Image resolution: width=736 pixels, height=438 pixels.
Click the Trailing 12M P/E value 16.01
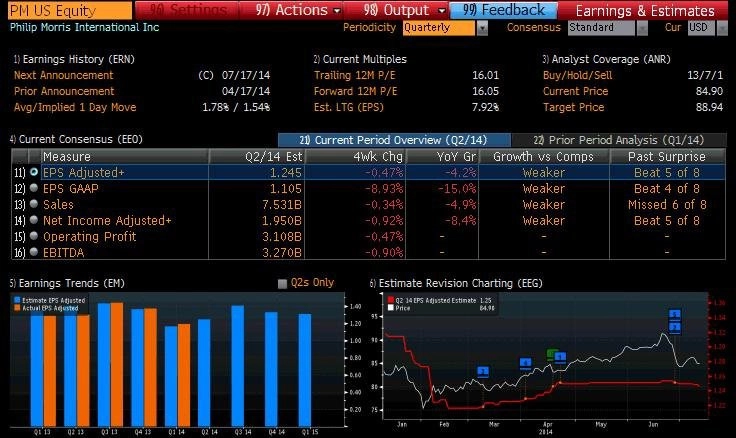(x=485, y=75)
